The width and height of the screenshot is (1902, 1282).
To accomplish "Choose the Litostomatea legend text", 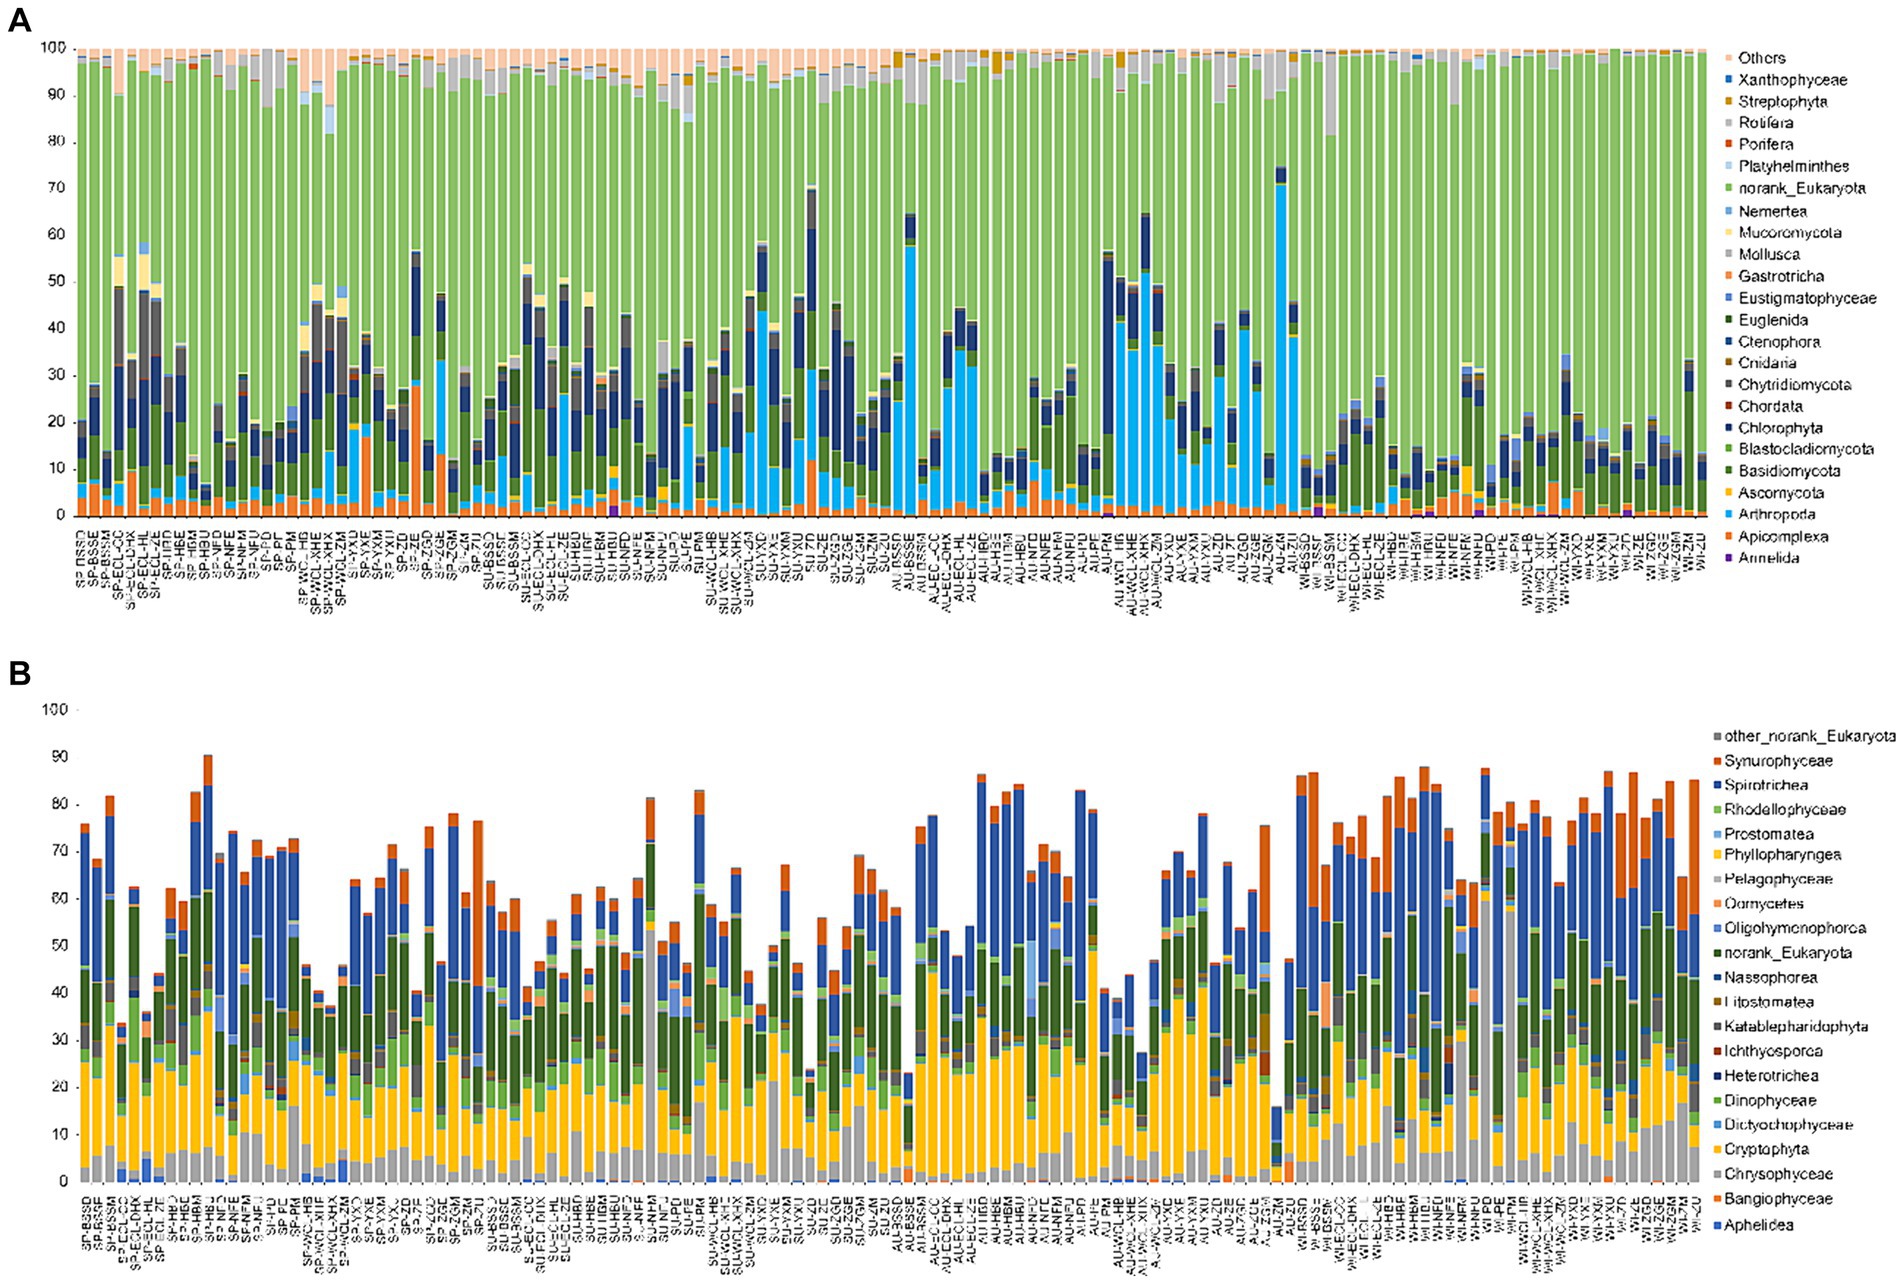I will click(x=1769, y=1002).
